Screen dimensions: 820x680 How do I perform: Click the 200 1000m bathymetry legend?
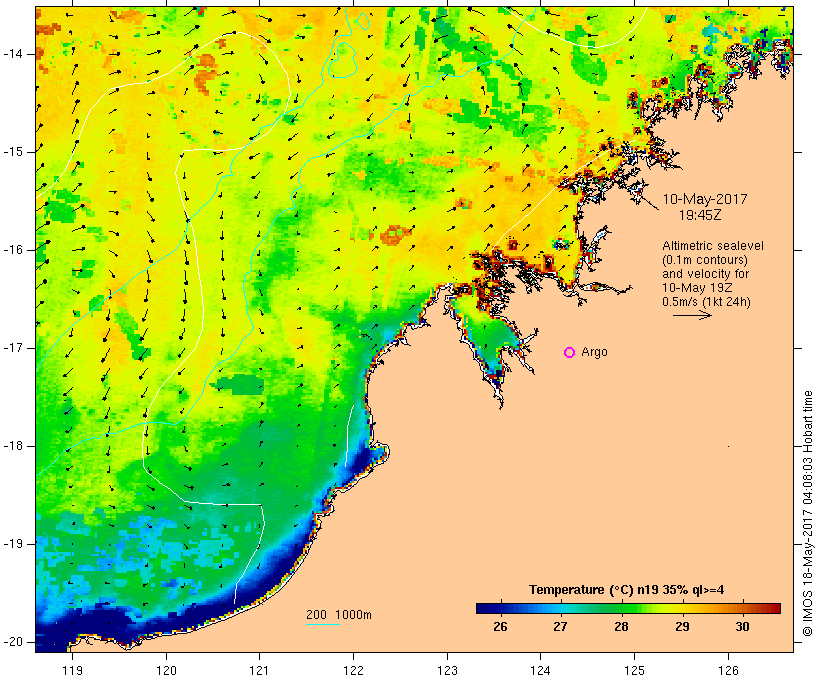(339, 615)
